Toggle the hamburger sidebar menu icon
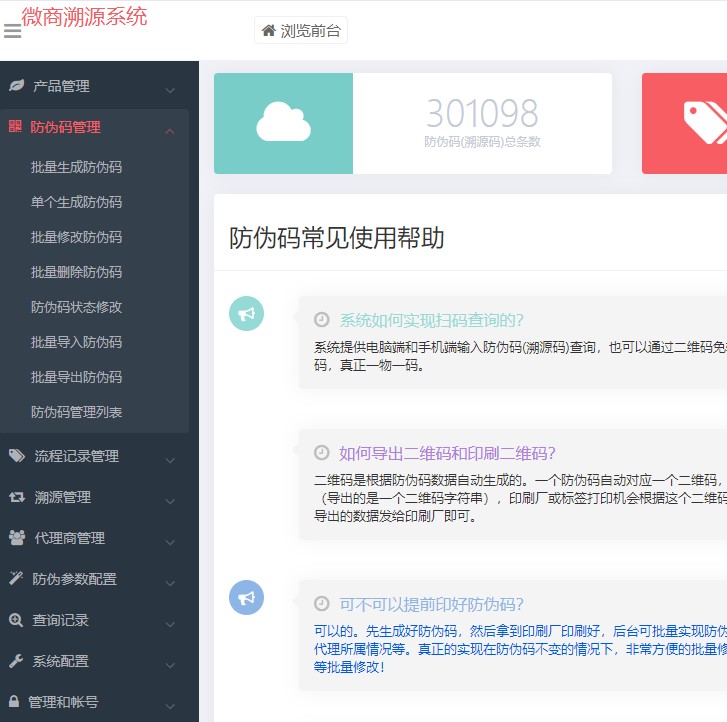 point(13,31)
